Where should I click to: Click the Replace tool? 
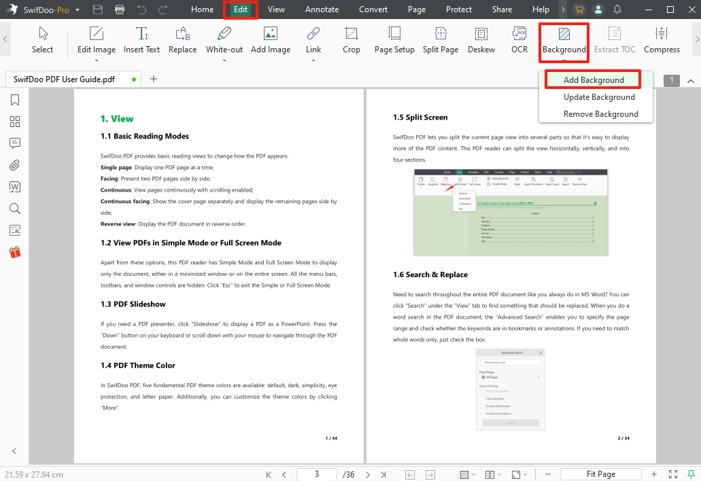click(182, 40)
